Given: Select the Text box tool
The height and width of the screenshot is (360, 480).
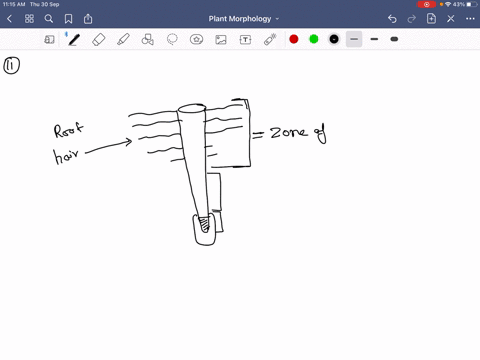Looking at the screenshot, I should (245, 40).
